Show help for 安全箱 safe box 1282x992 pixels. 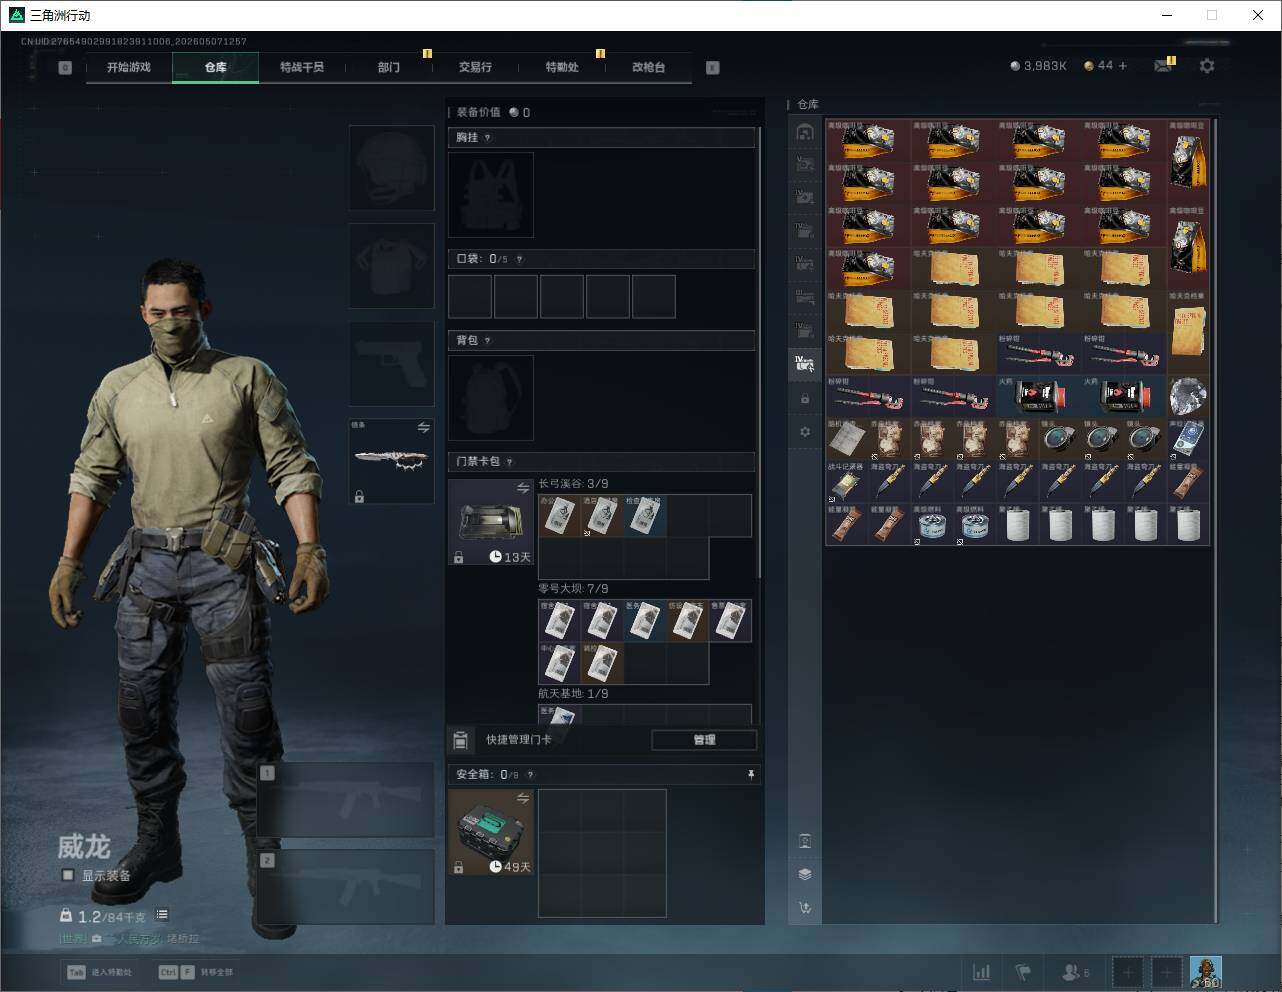pos(530,775)
